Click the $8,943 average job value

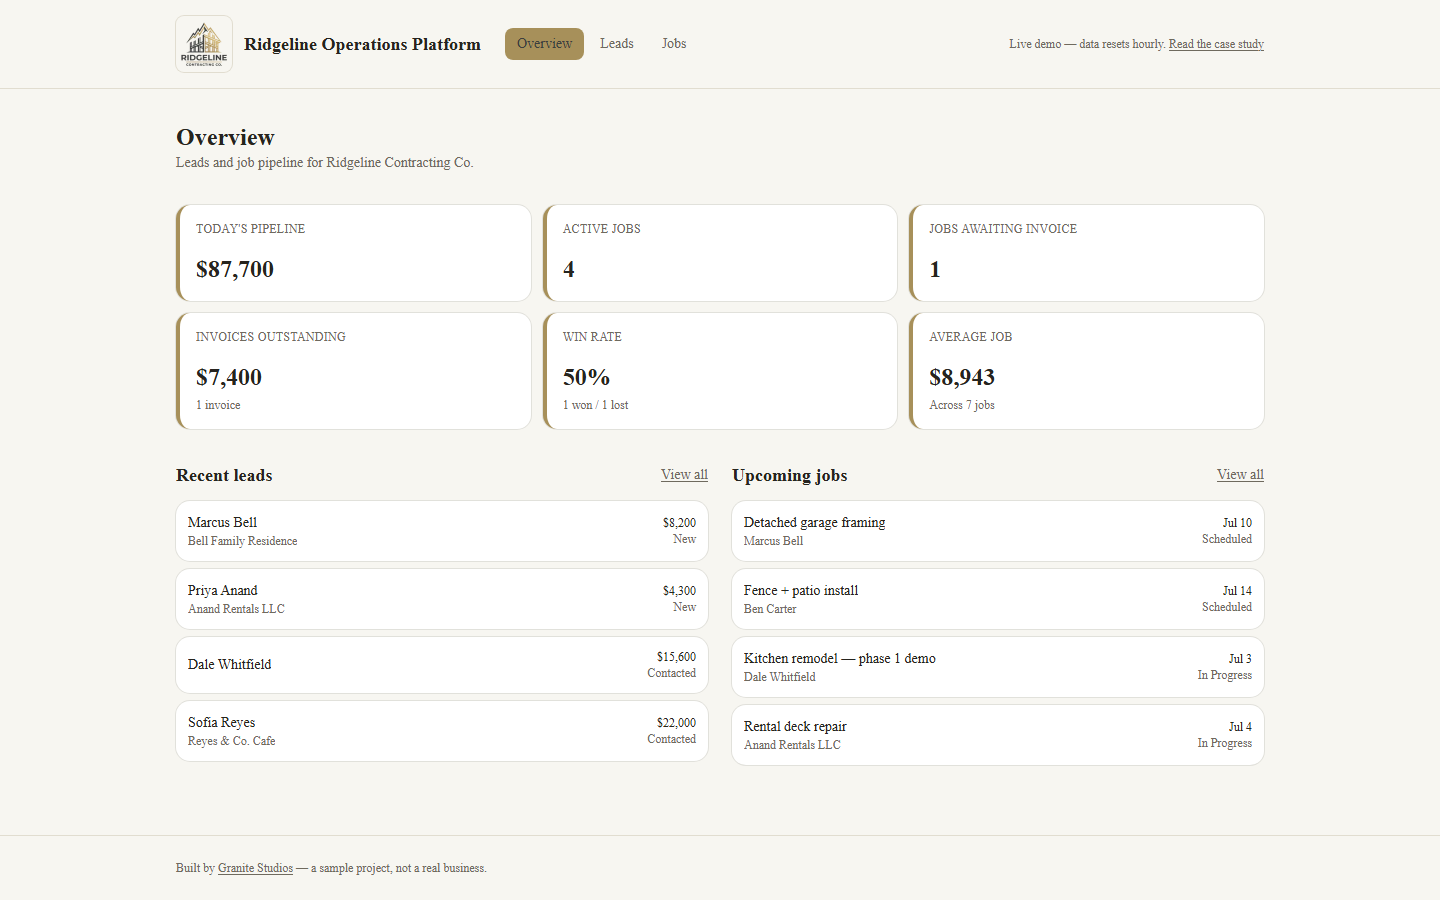click(x=962, y=377)
